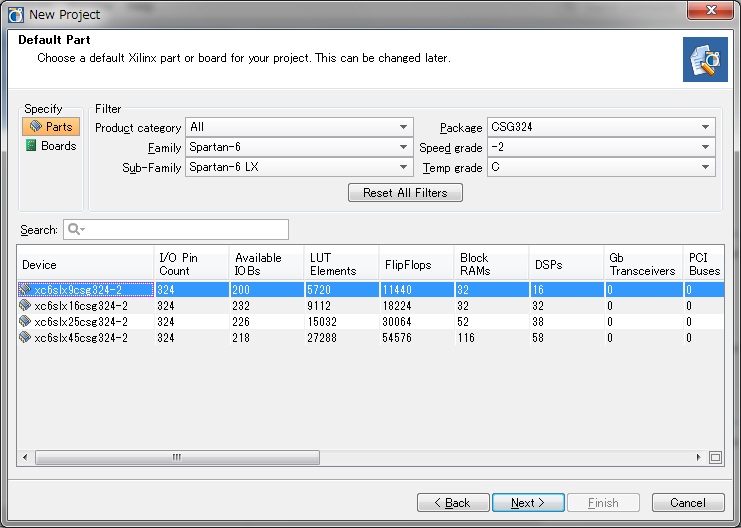Close the New Project dialog
The height and width of the screenshot is (528, 741).
710,10
